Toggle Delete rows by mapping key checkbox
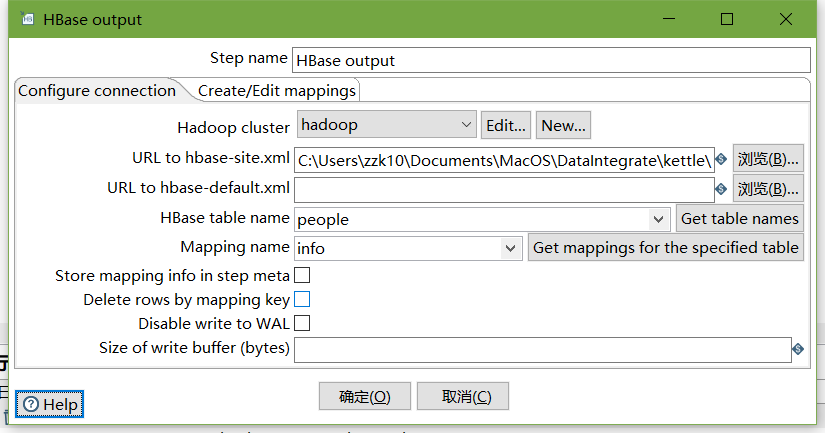Viewport: 825px width, 433px height. [x=302, y=299]
